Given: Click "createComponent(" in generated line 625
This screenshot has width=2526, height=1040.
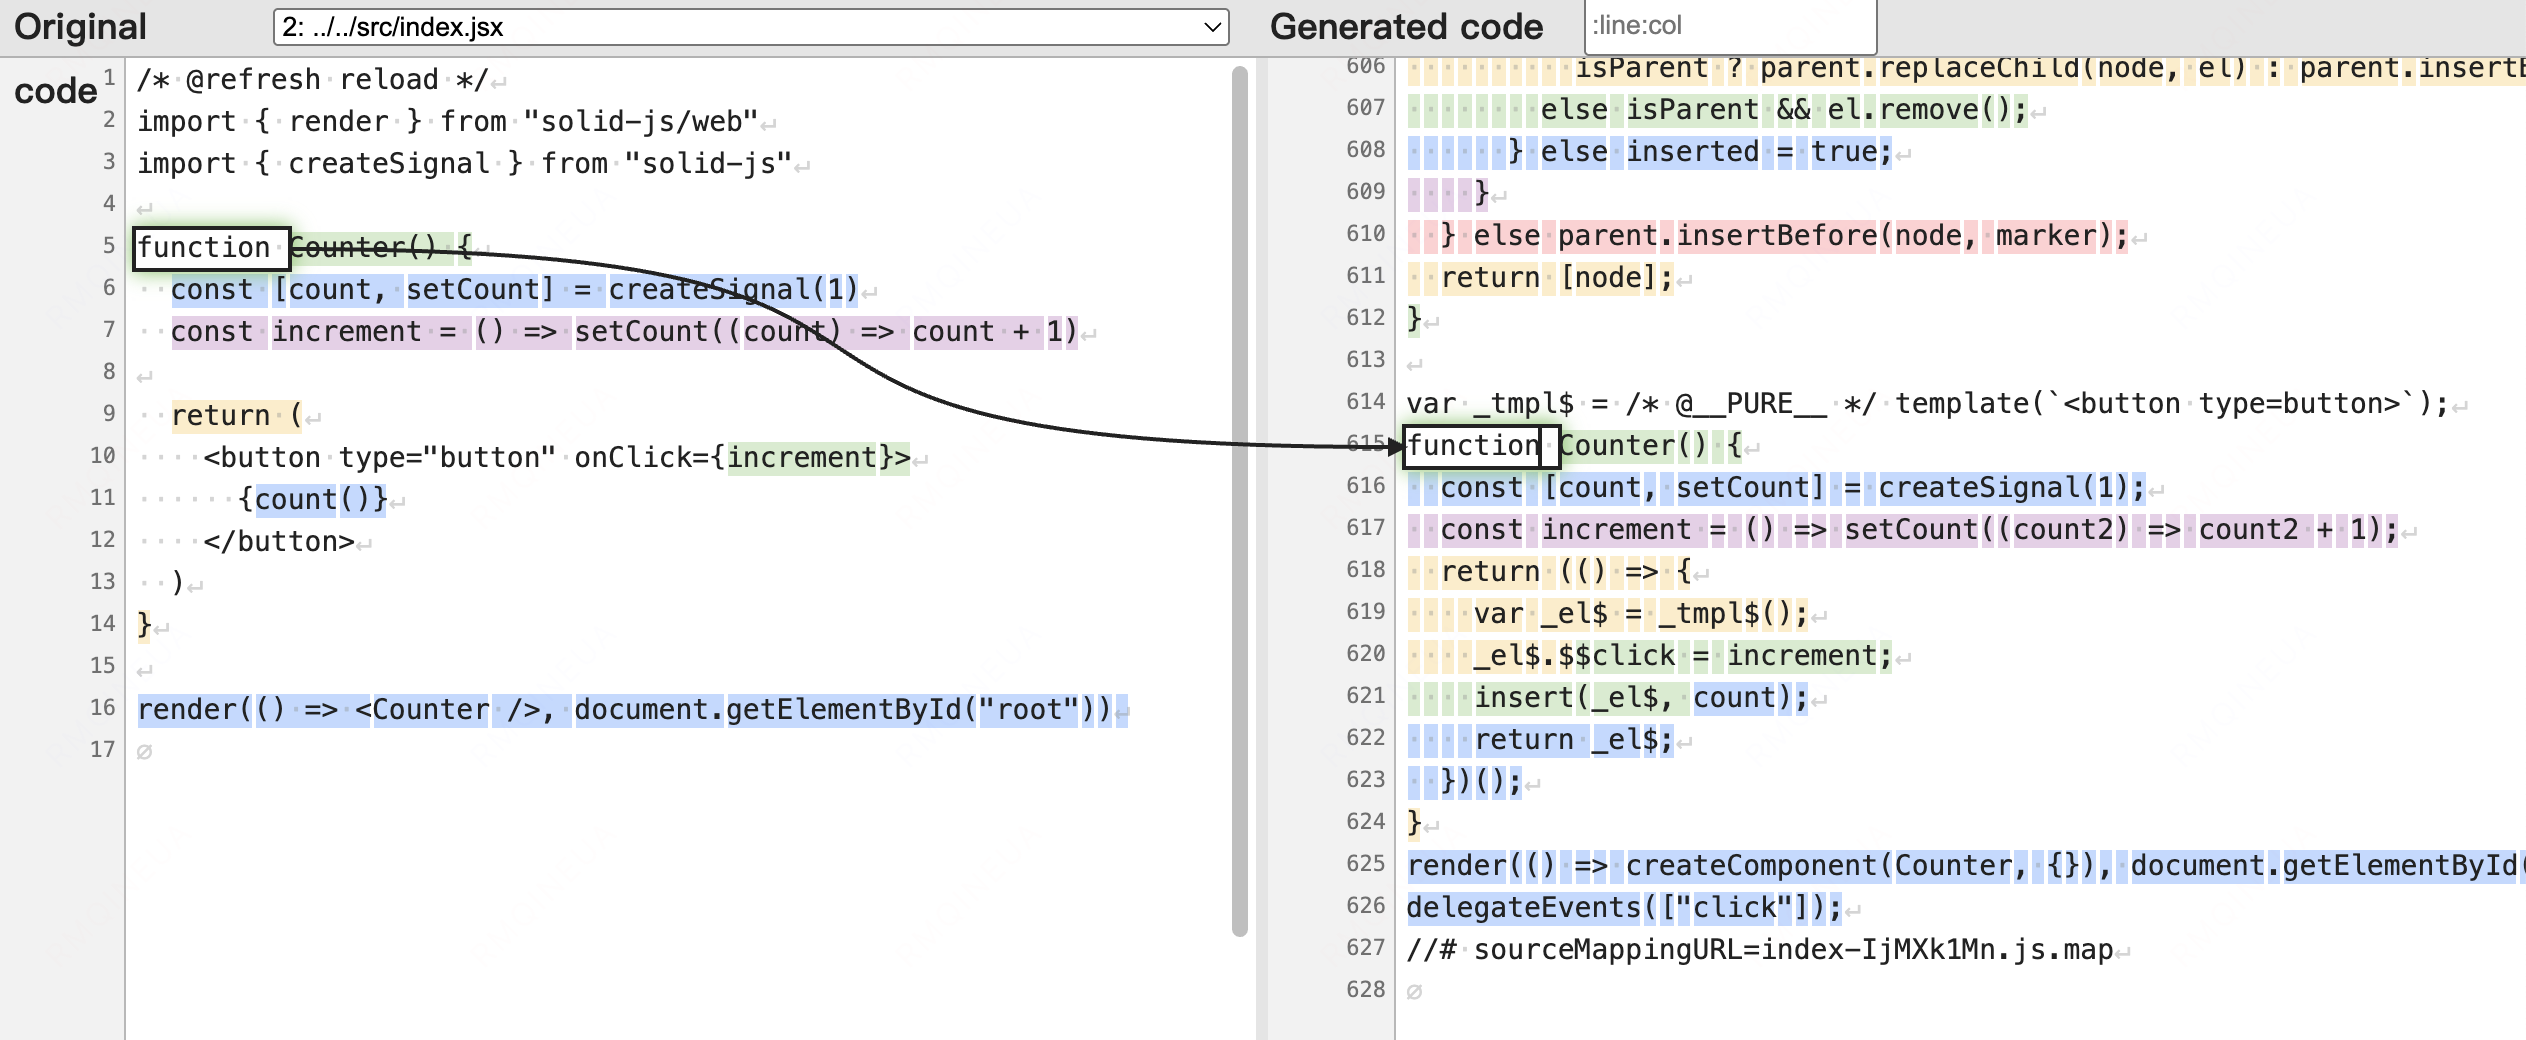Looking at the screenshot, I should (1758, 866).
